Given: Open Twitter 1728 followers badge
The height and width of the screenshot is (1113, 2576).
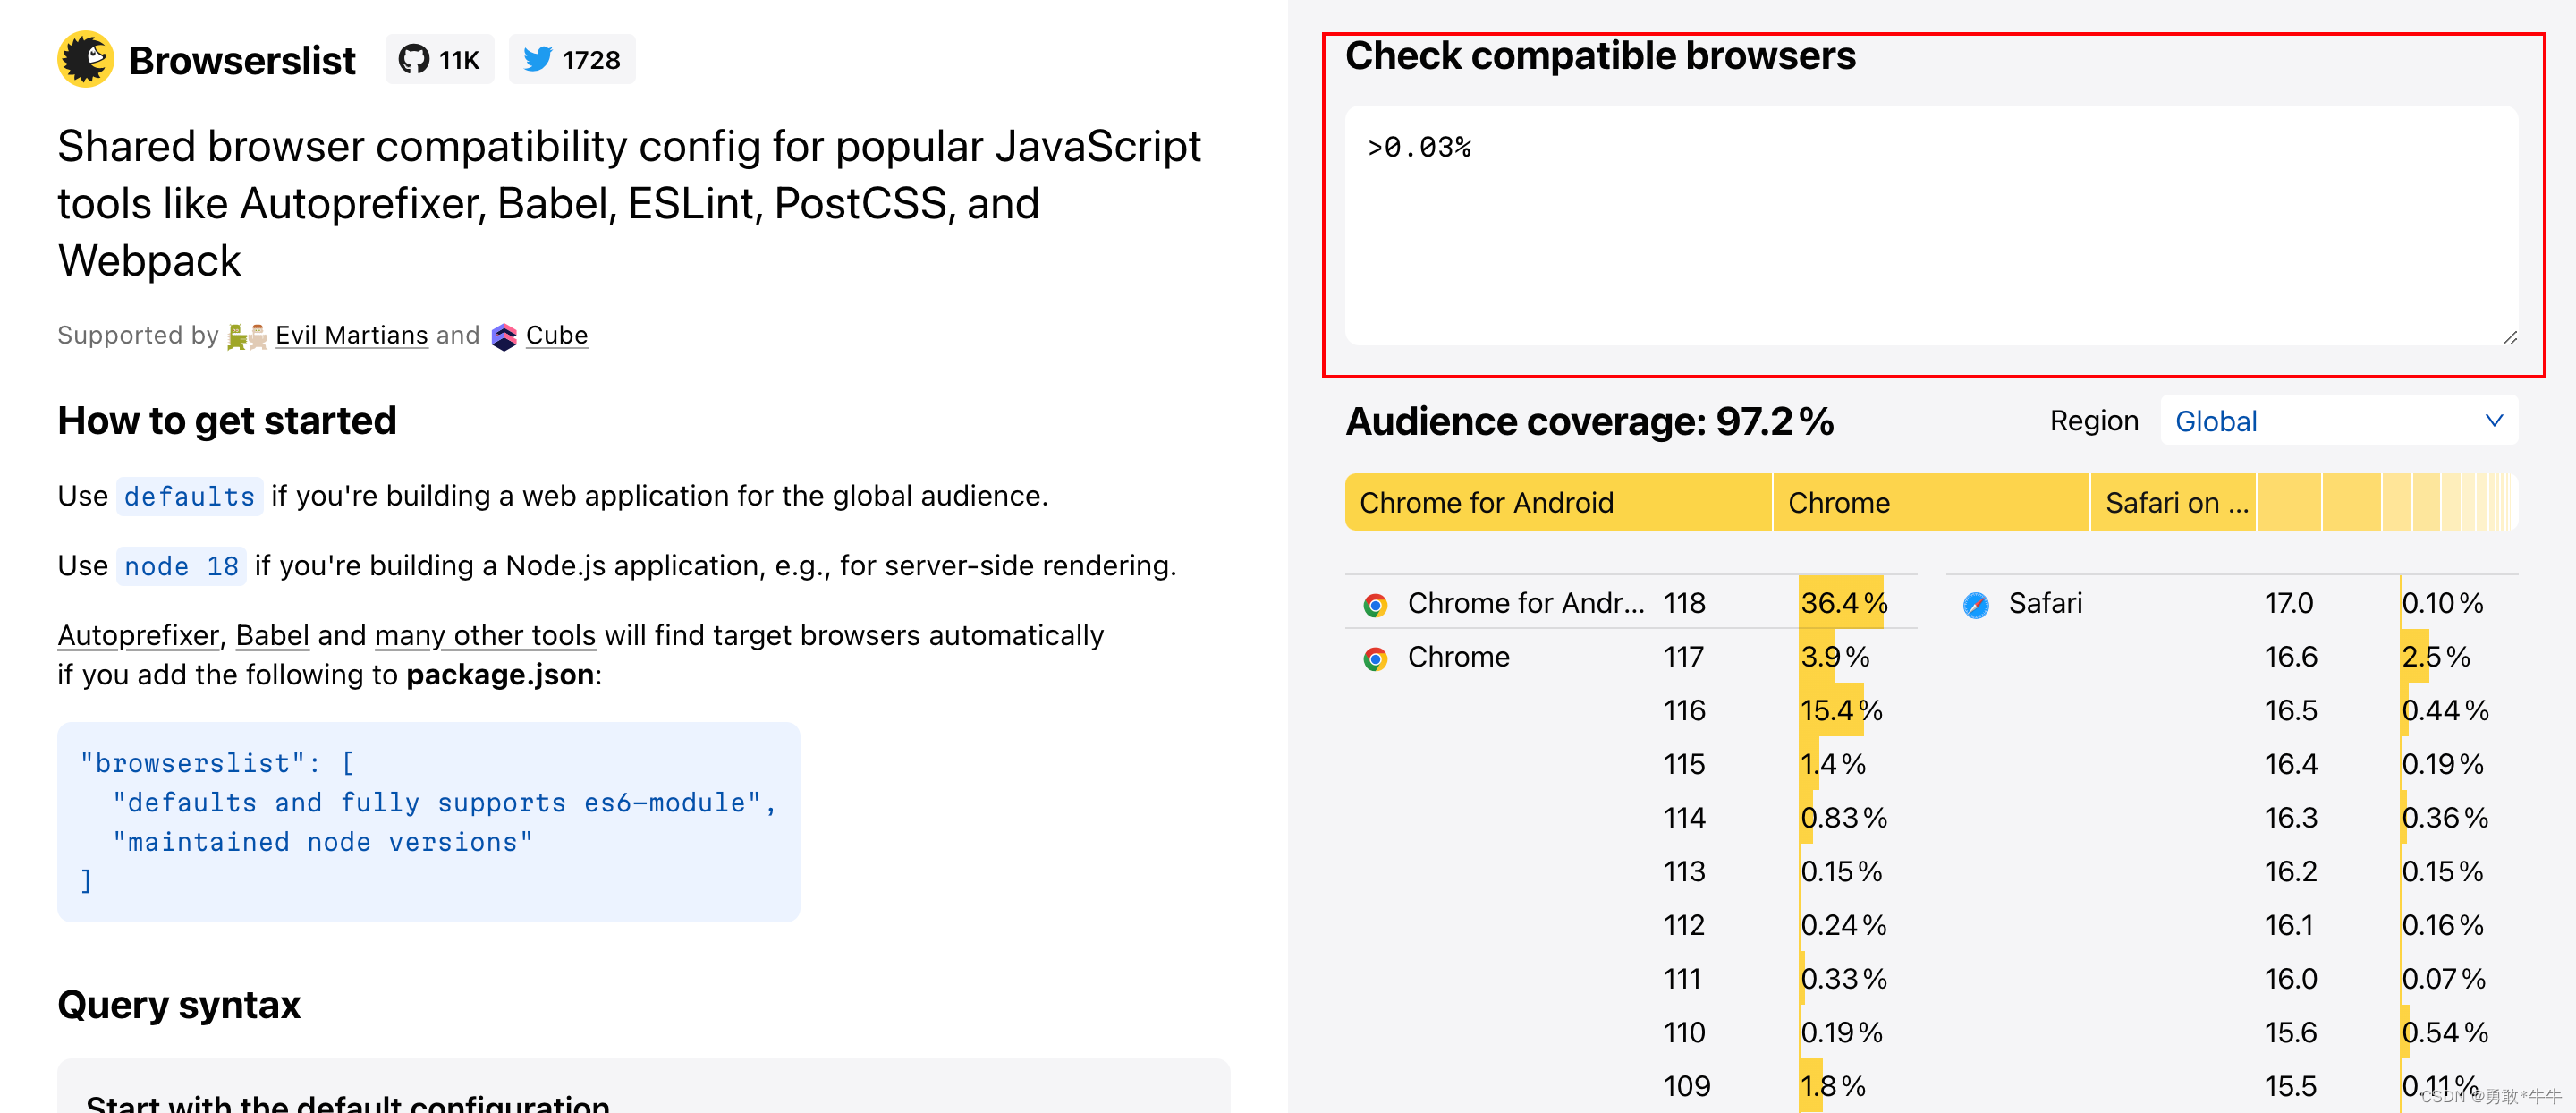Looking at the screenshot, I should click(572, 60).
